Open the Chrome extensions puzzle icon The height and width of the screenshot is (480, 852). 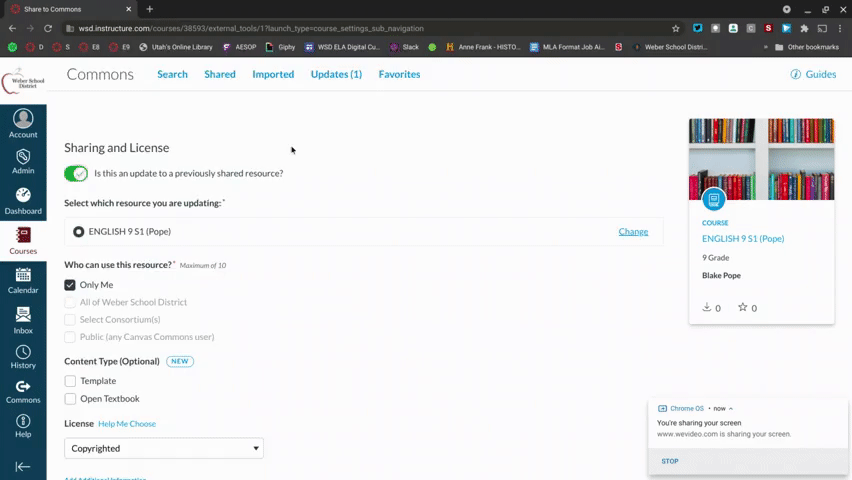pyautogui.click(x=804, y=28)
